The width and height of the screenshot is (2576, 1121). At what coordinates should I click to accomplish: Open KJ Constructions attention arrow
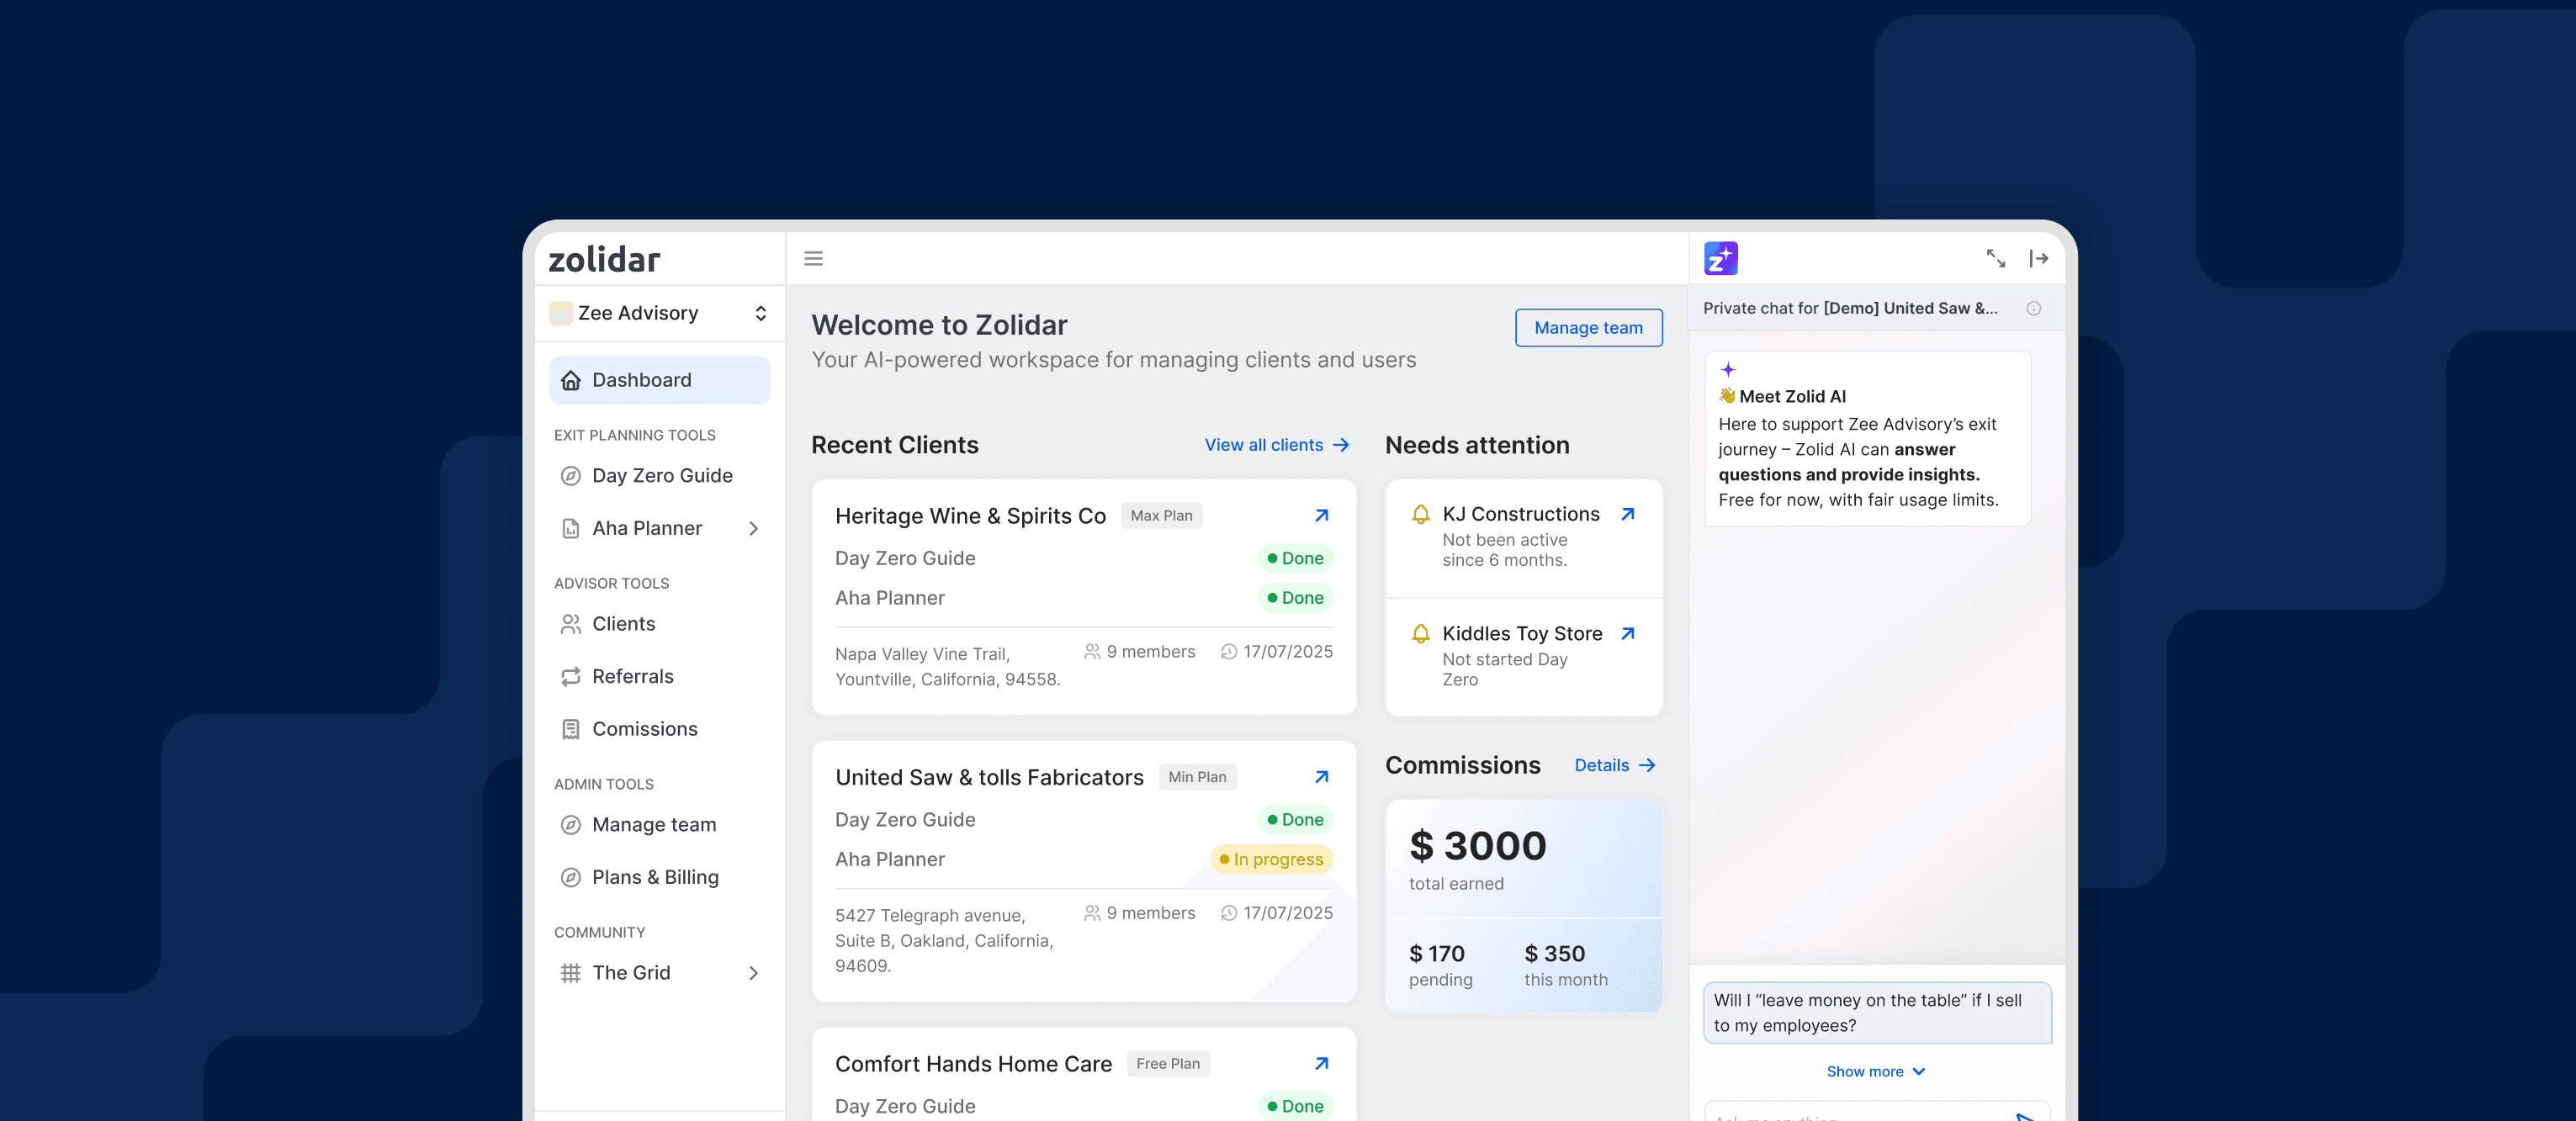tap(1627, 514)
